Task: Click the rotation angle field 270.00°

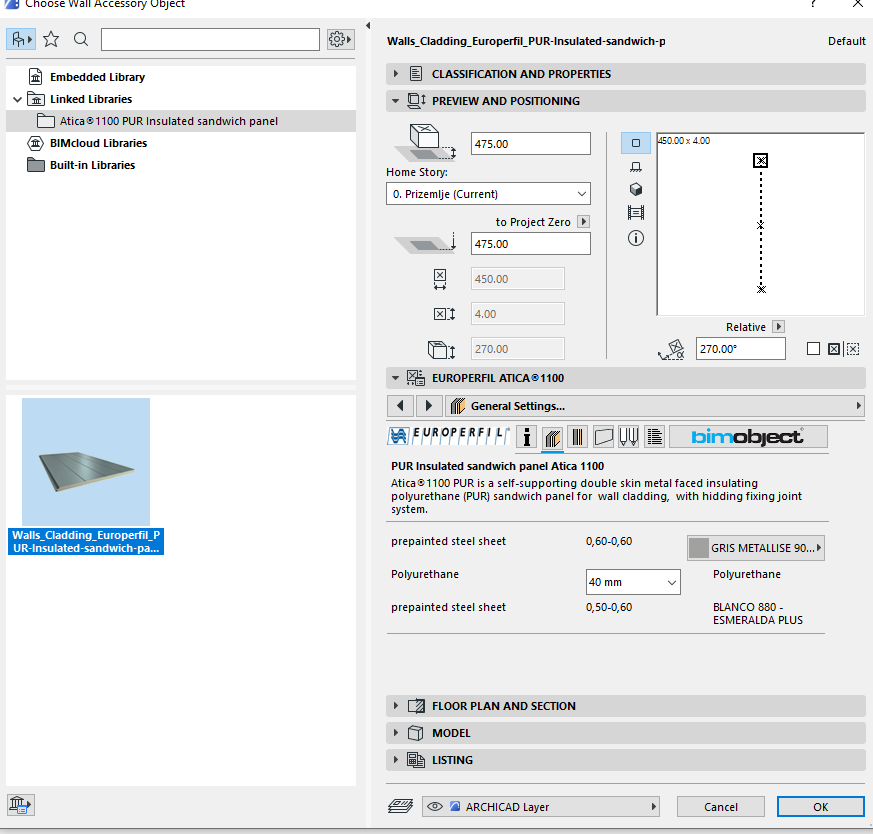Action: (740, 349)
